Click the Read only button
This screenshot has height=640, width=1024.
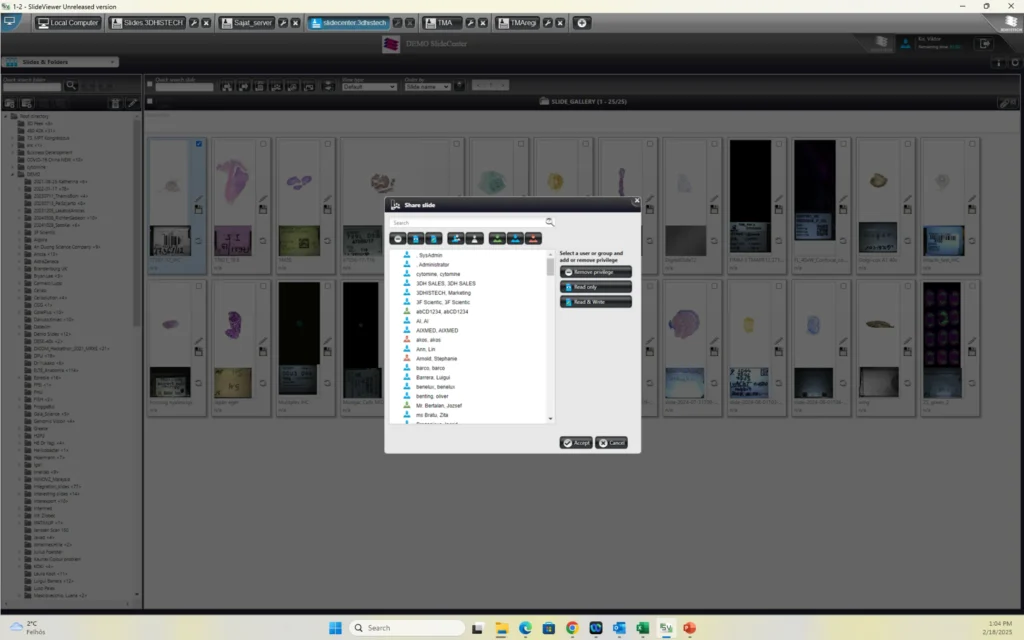click(596, 287)
